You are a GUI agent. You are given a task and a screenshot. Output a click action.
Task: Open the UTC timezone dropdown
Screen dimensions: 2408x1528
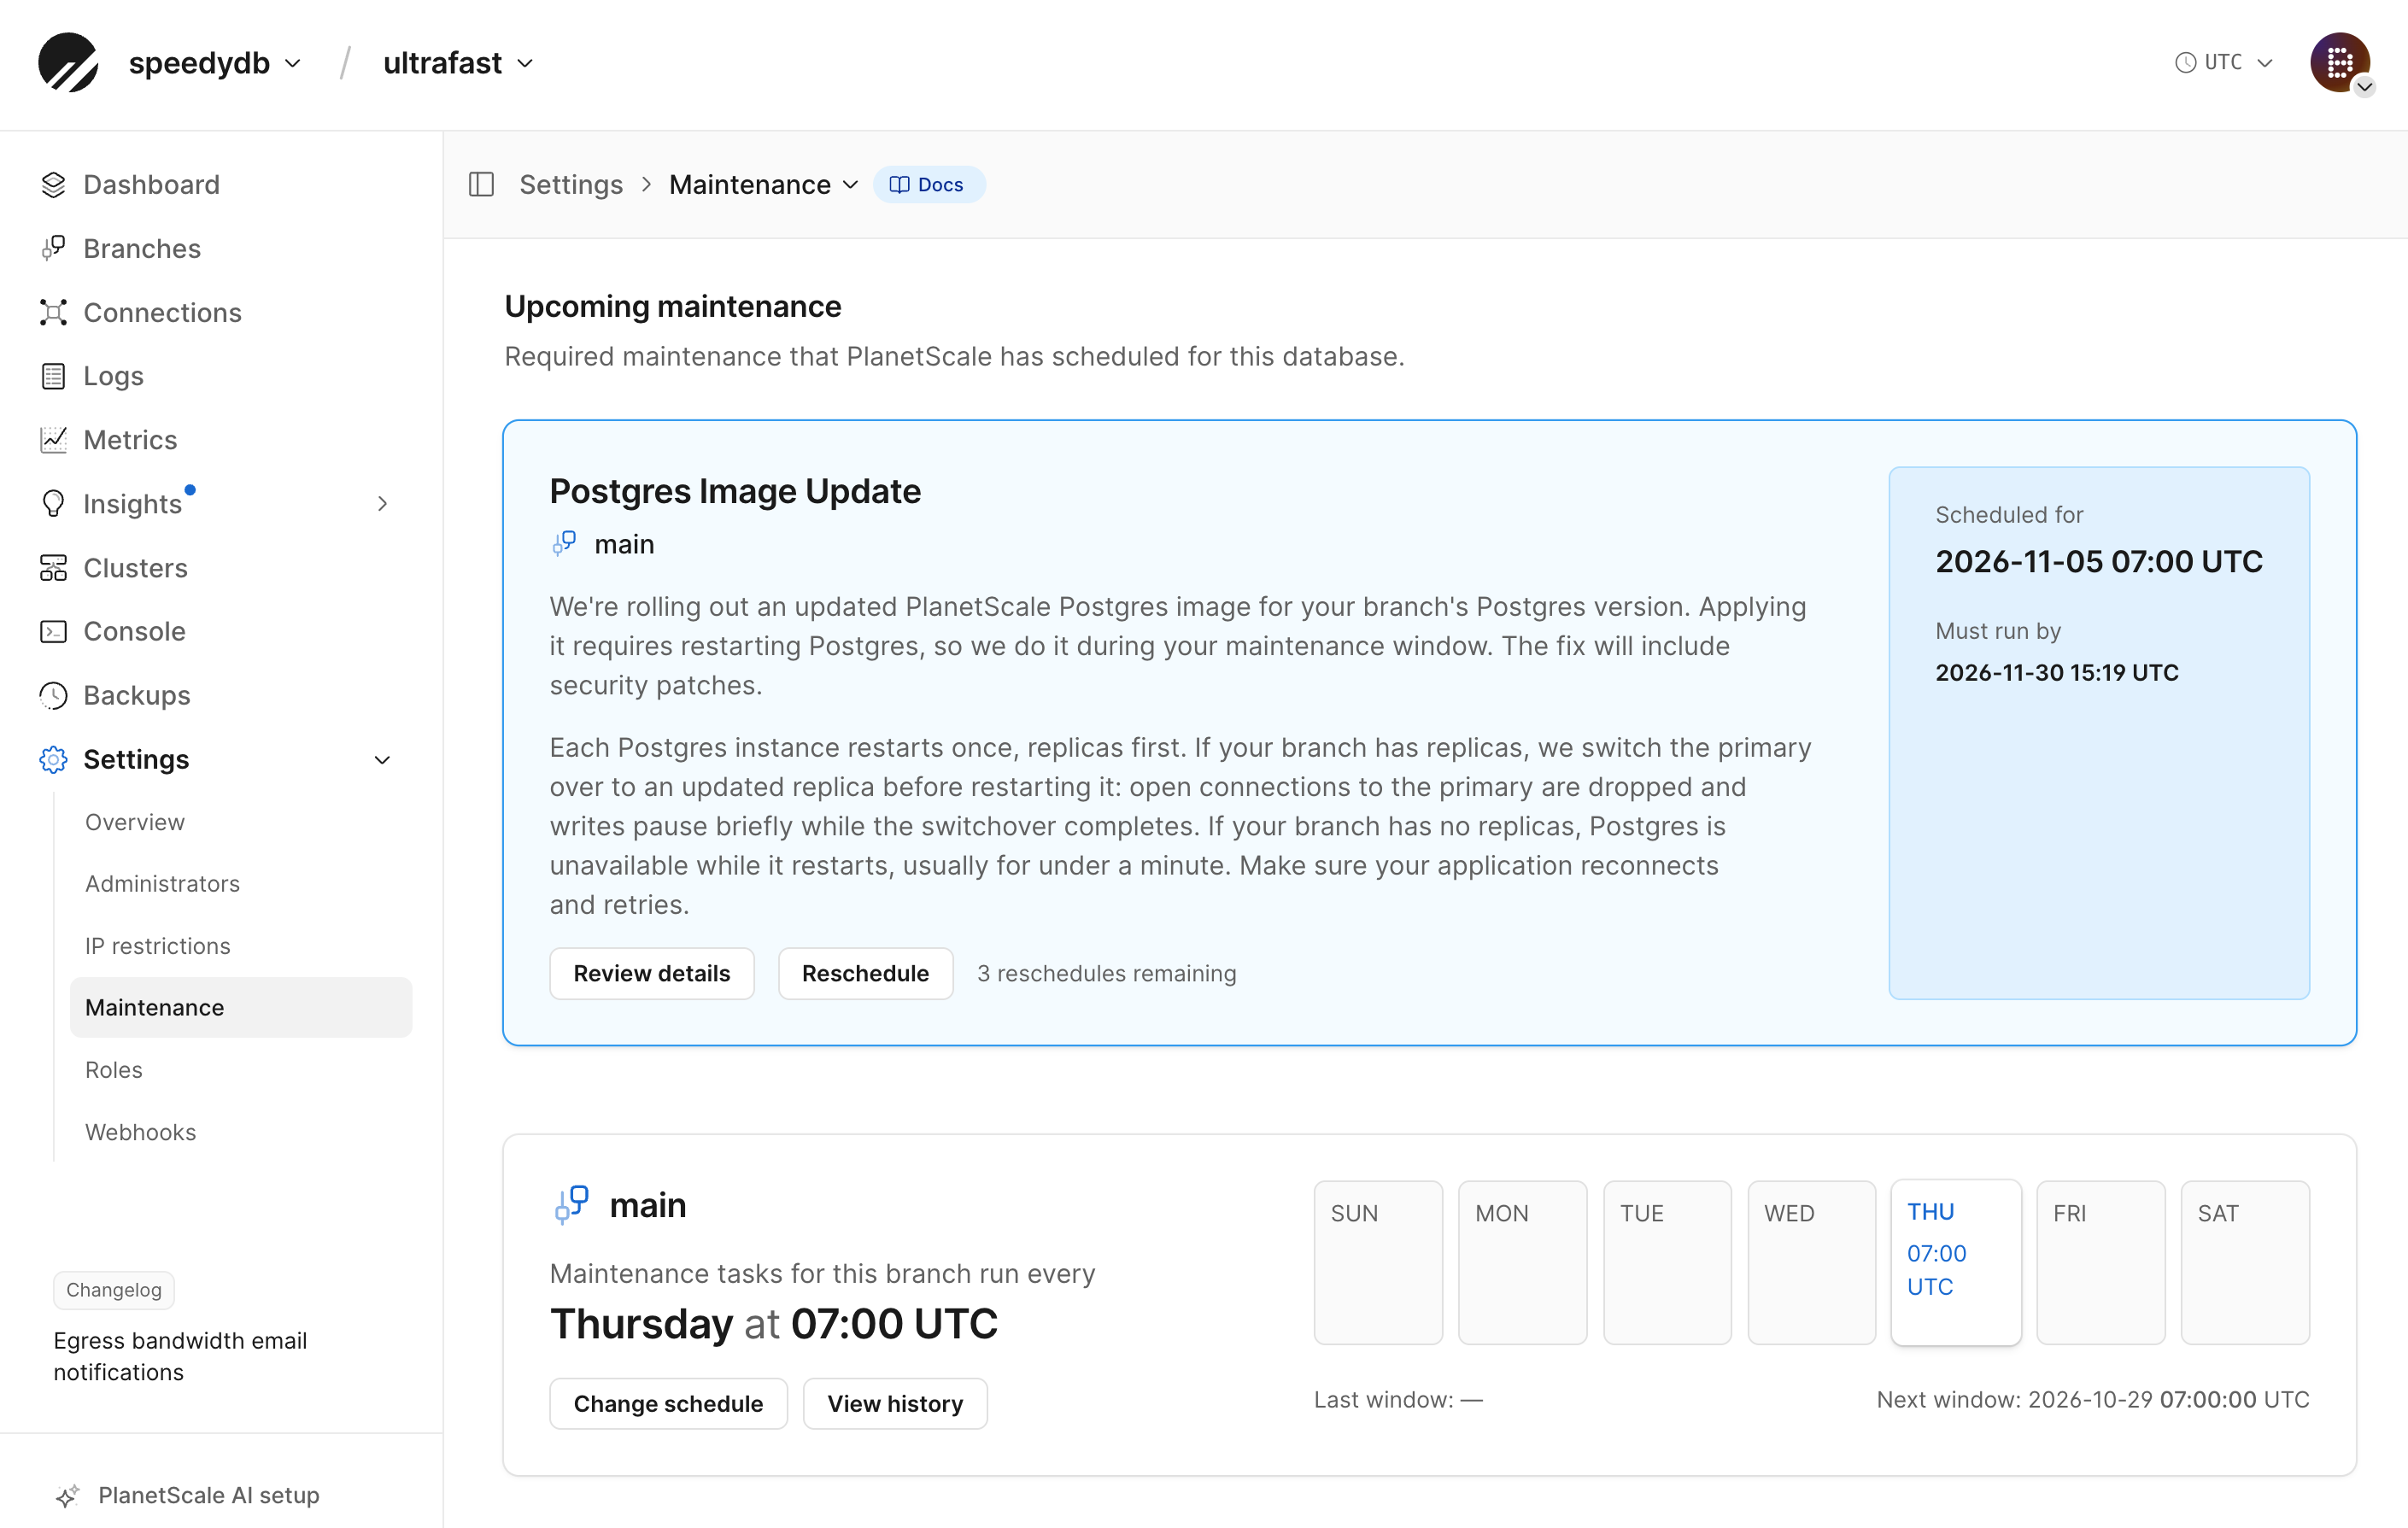(2224, 62)
